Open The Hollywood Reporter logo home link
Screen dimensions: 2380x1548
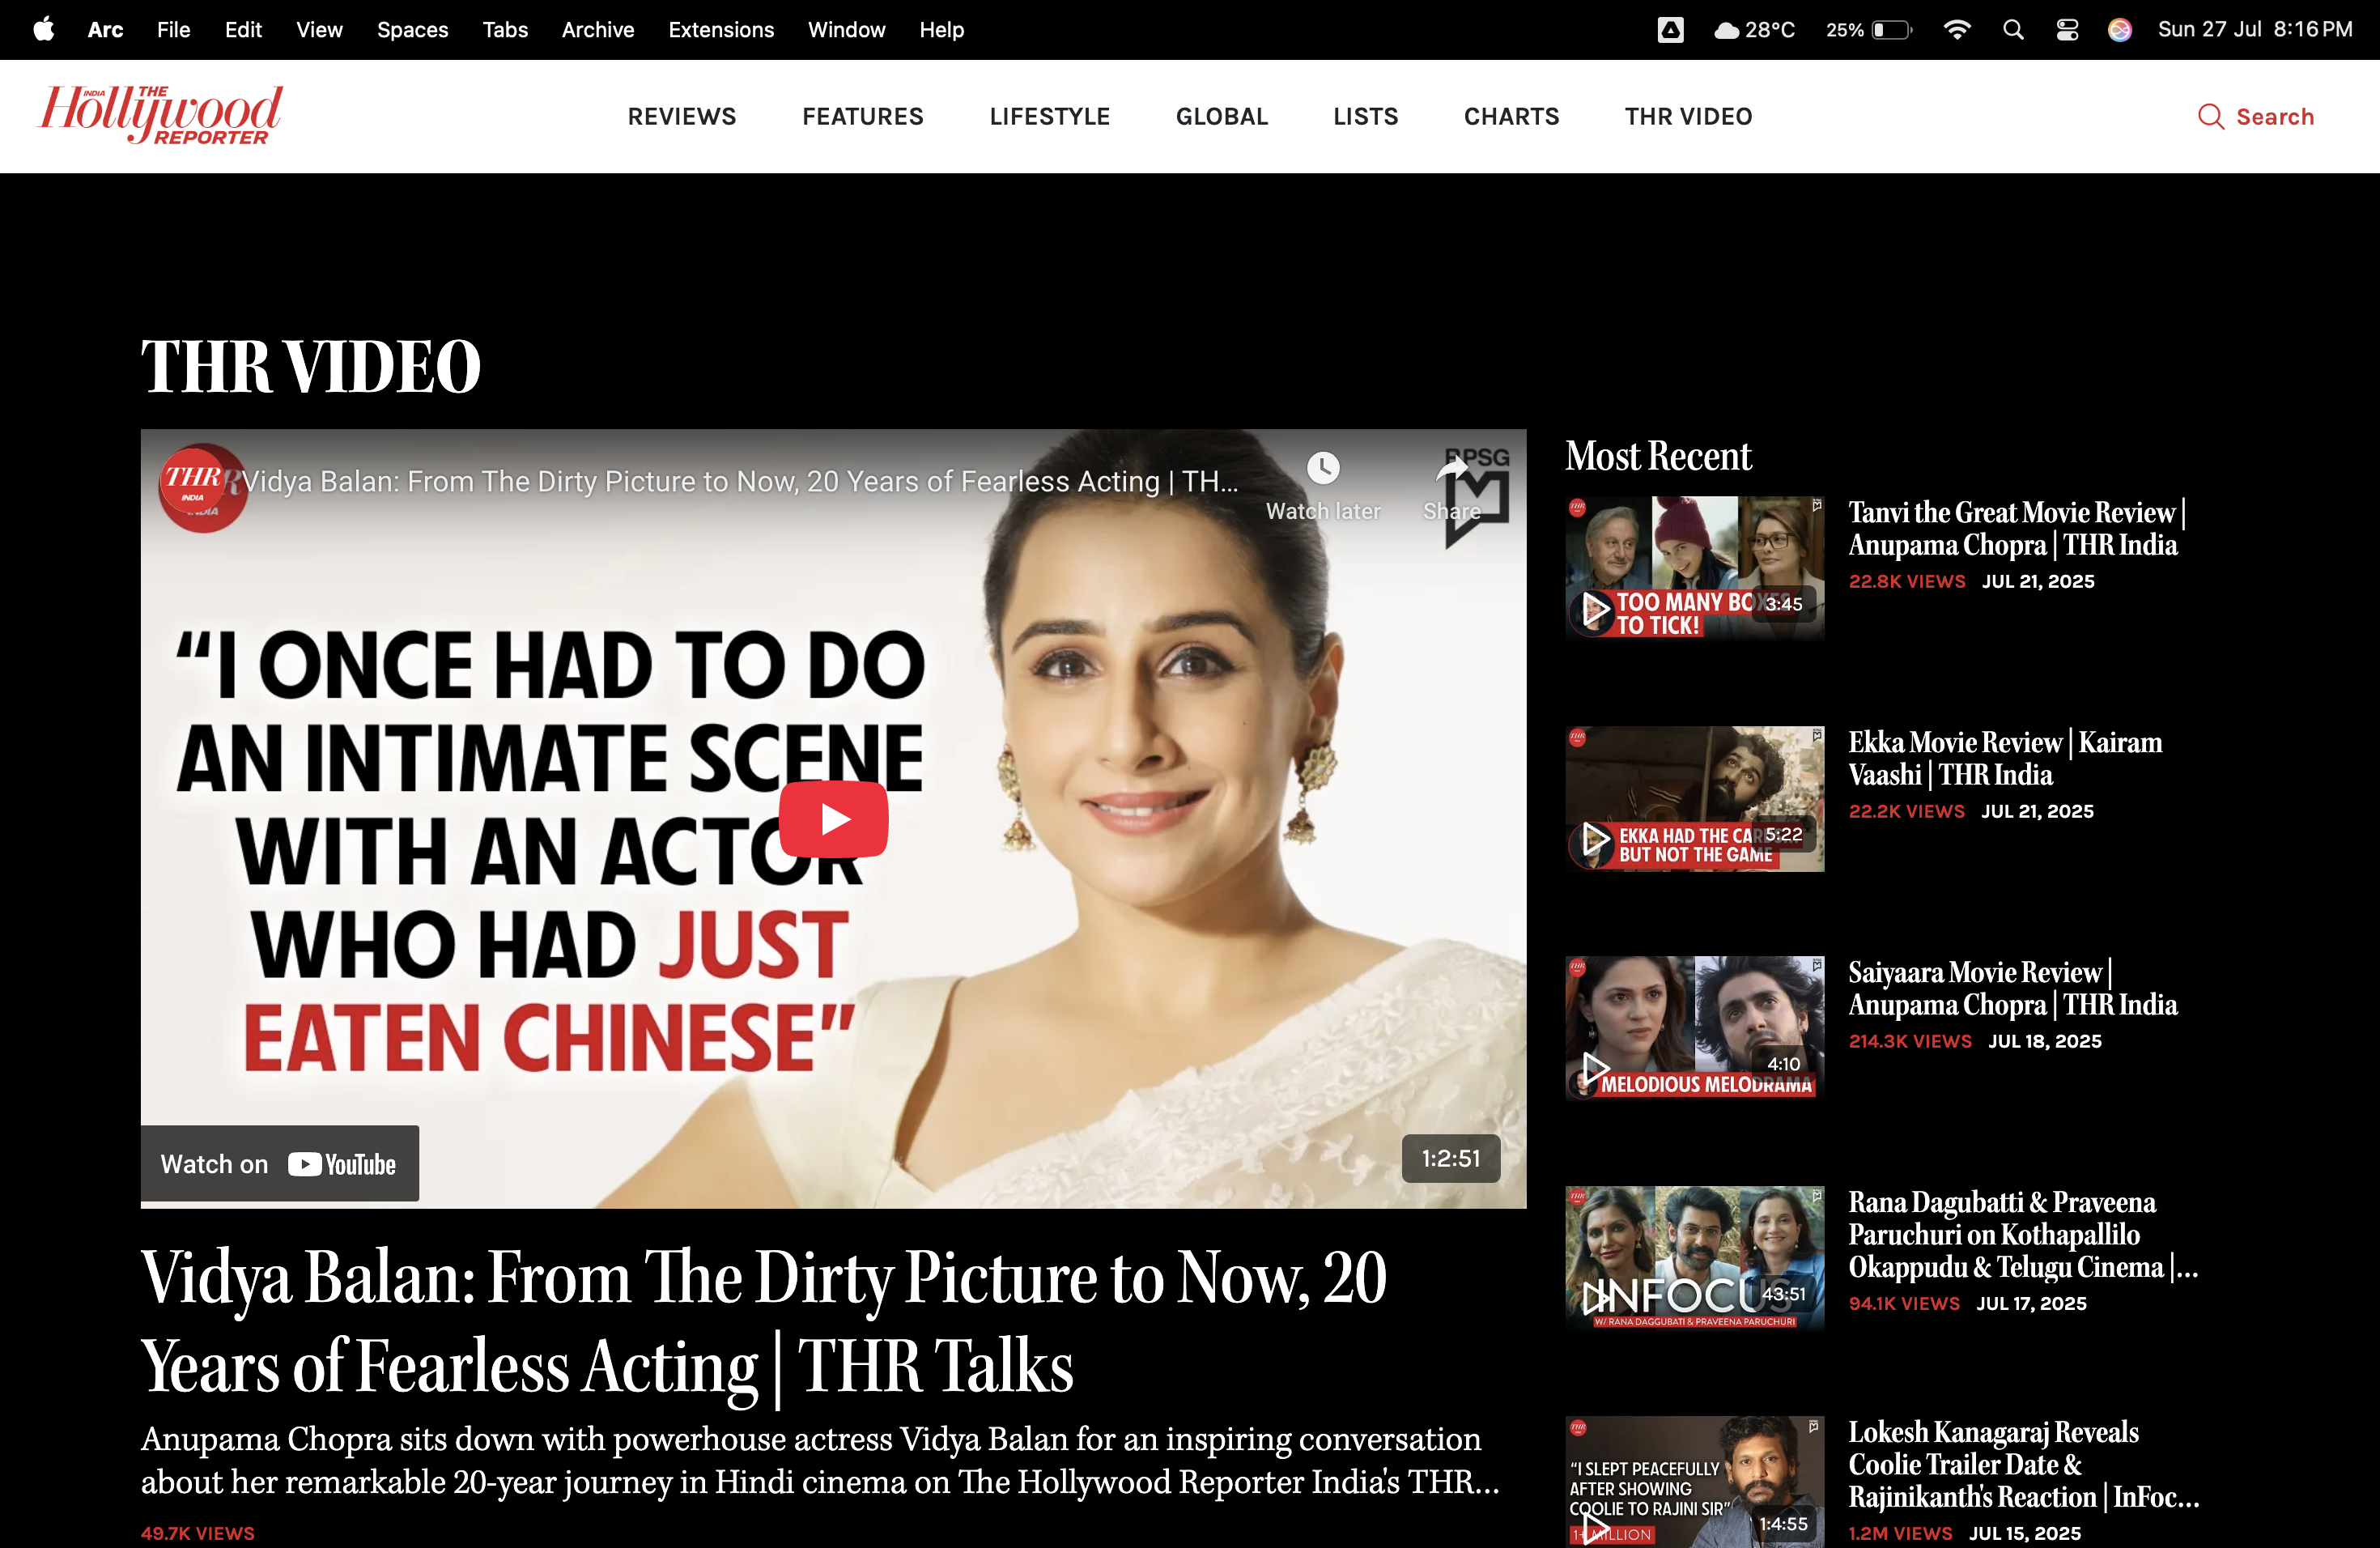(160, 115)
